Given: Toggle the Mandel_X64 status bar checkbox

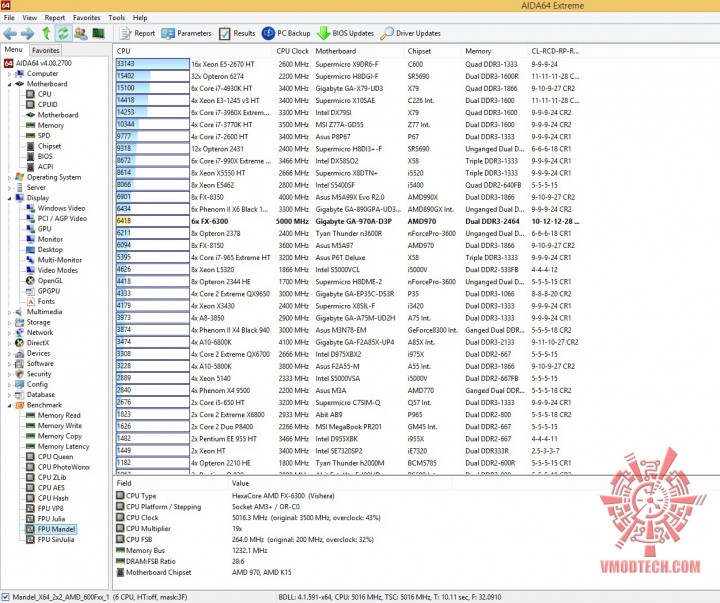Looking at the screenshot, I should [6, 597].
